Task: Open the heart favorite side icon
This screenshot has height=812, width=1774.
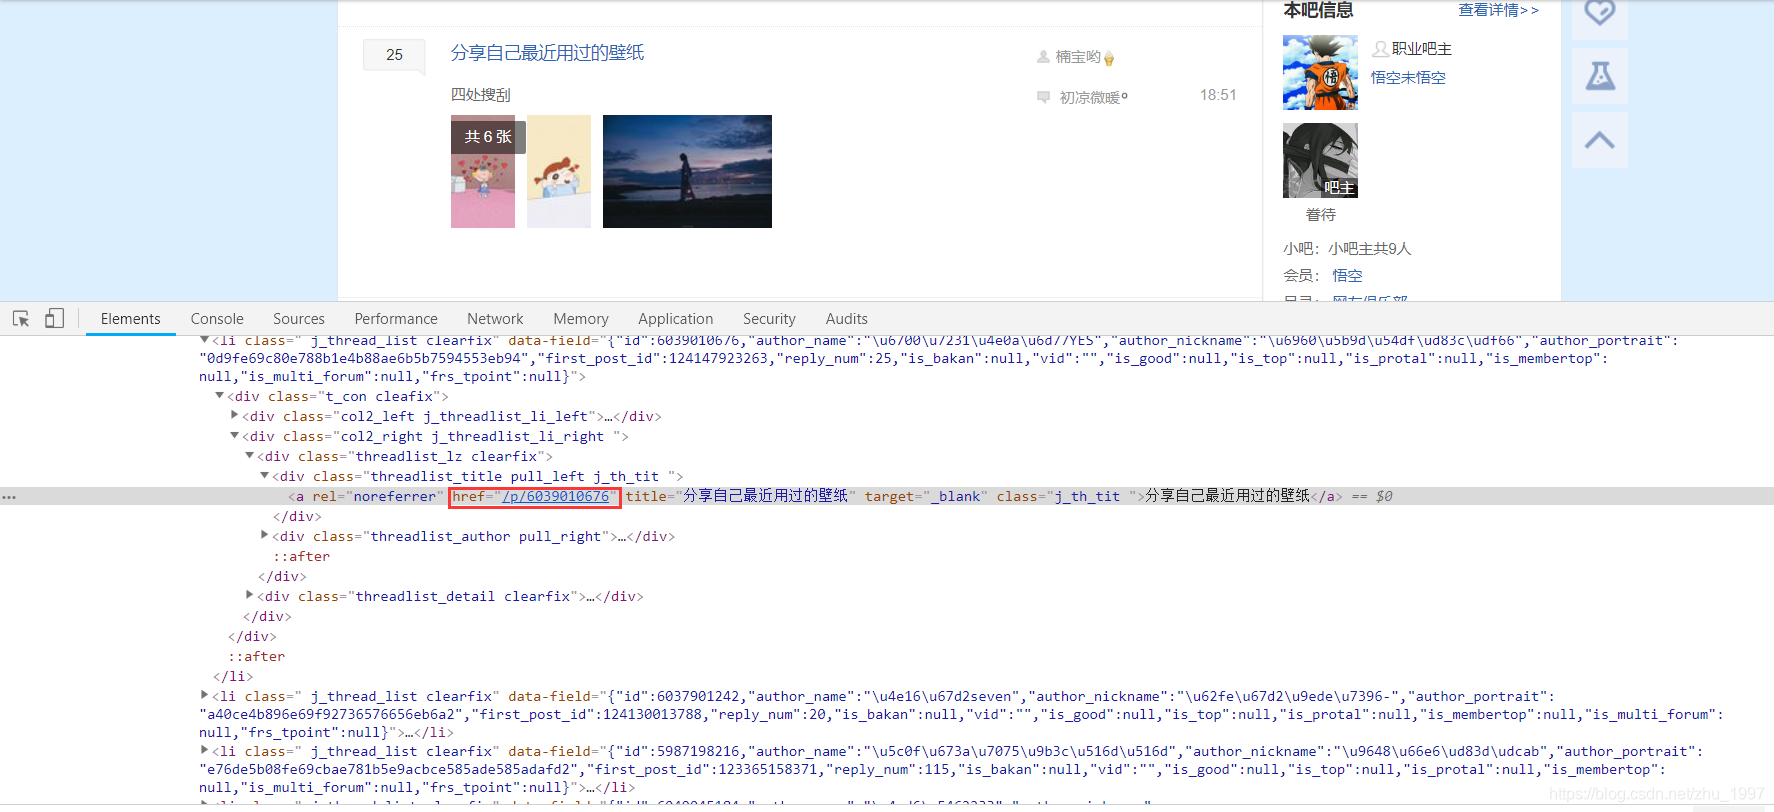Action: [1600, 12]
